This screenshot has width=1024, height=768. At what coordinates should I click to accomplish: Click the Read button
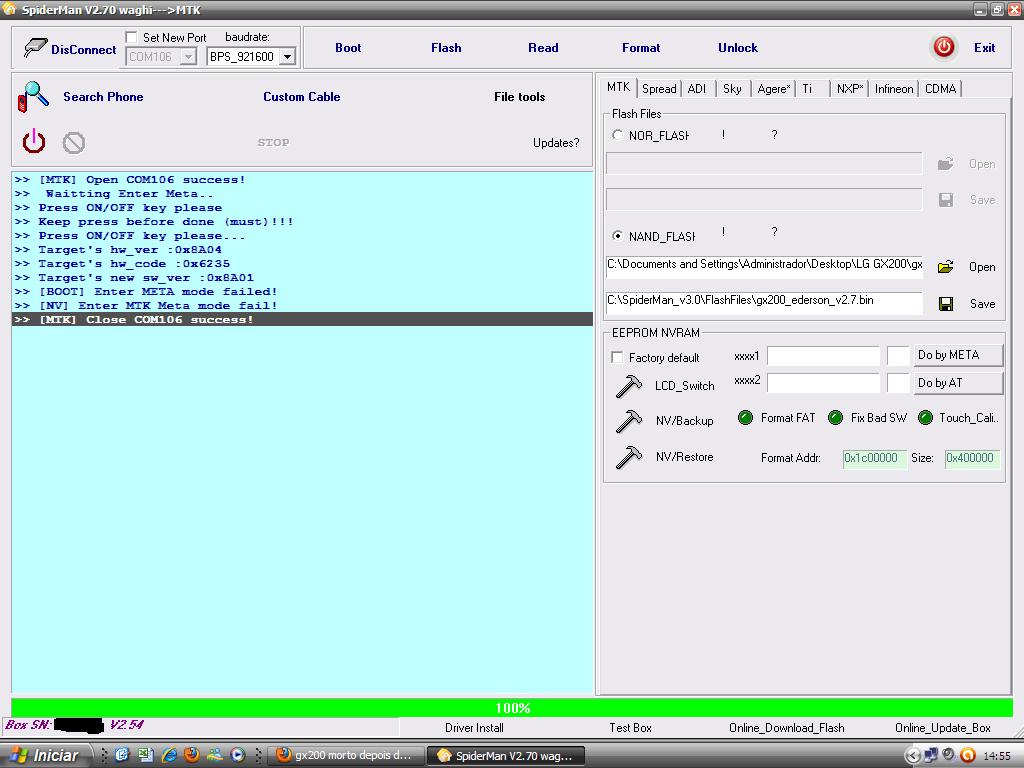click(x=543, y=48)
